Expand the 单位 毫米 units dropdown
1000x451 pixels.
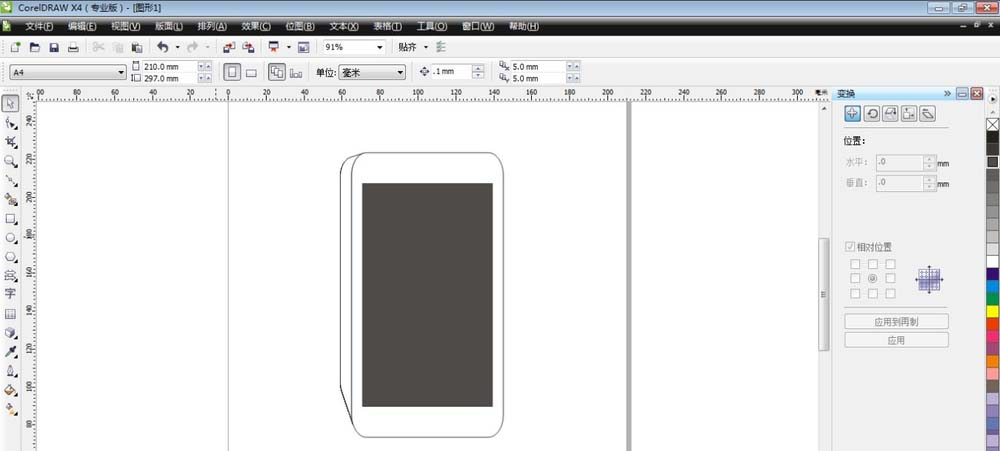(372, 73)
